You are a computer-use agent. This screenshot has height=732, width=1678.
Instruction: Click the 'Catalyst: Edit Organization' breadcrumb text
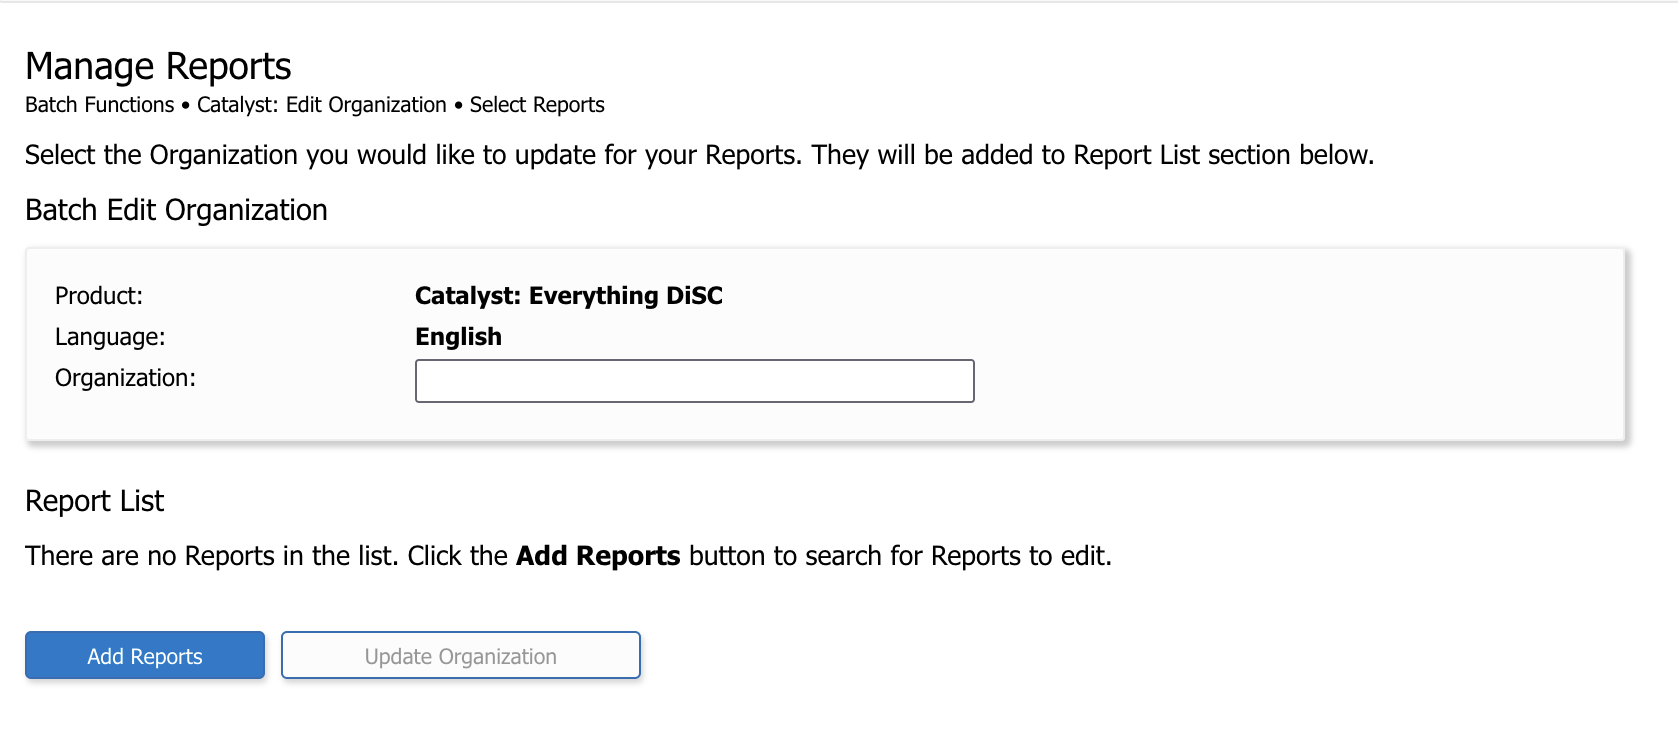(x=322, y=105)
